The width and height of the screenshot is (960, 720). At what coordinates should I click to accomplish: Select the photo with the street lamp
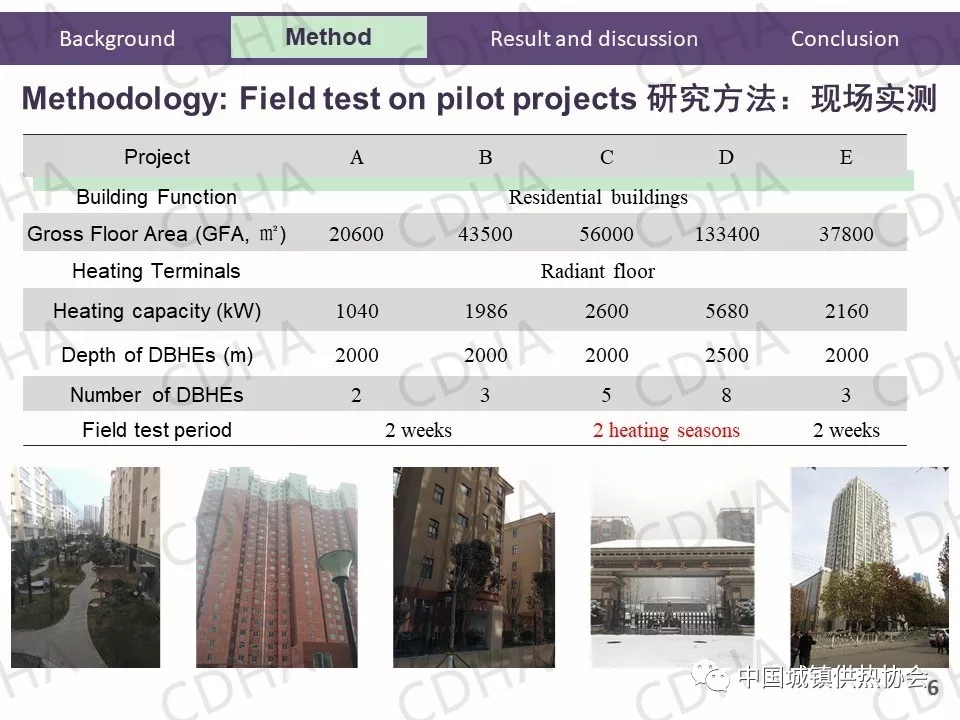pos(473,567)
